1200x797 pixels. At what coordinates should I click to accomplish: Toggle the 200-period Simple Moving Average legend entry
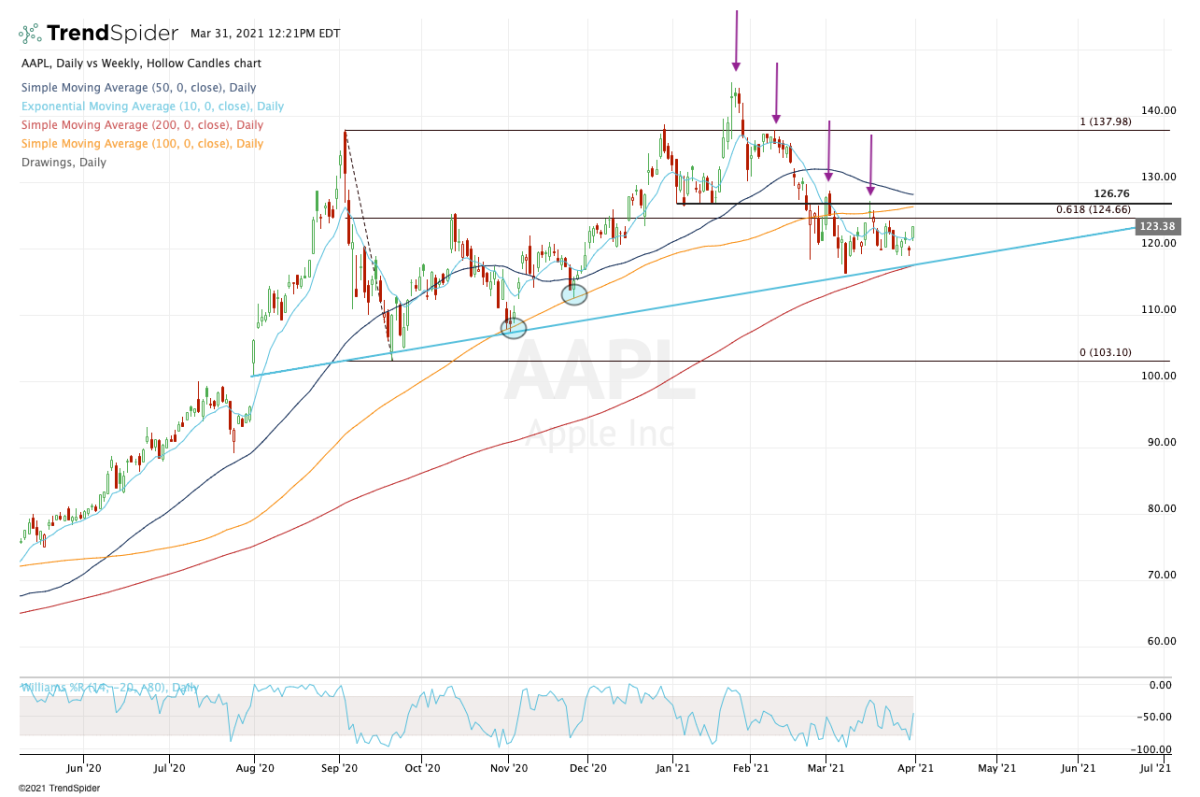tap(141, 125)
